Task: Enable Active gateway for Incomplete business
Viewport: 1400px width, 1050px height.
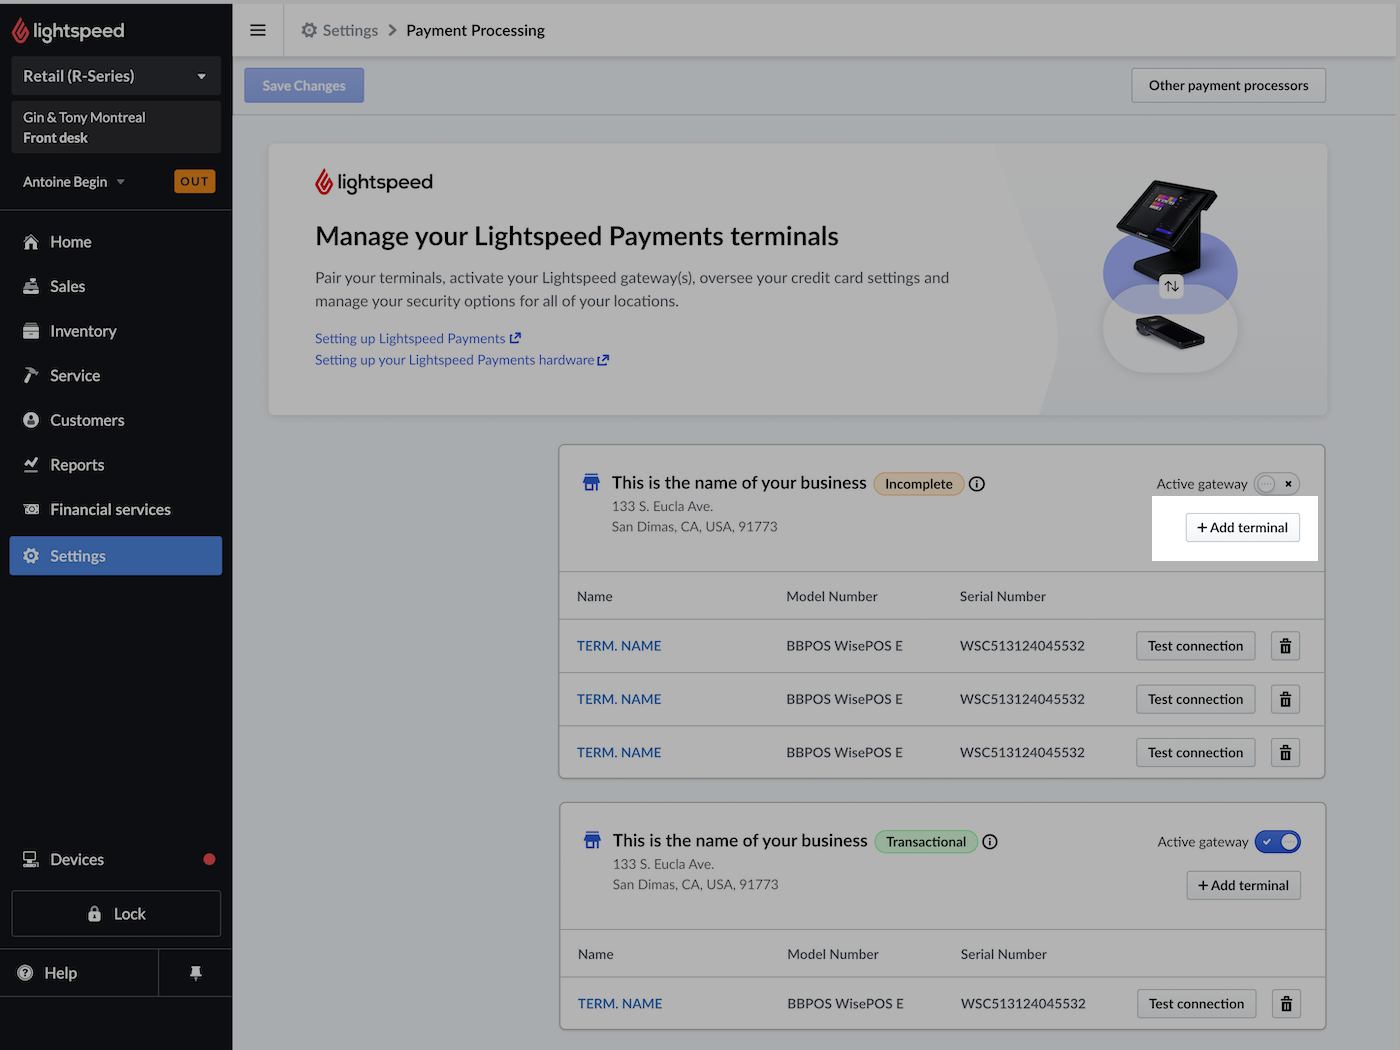Action: pyautogui.click(x=1277, y=484)
